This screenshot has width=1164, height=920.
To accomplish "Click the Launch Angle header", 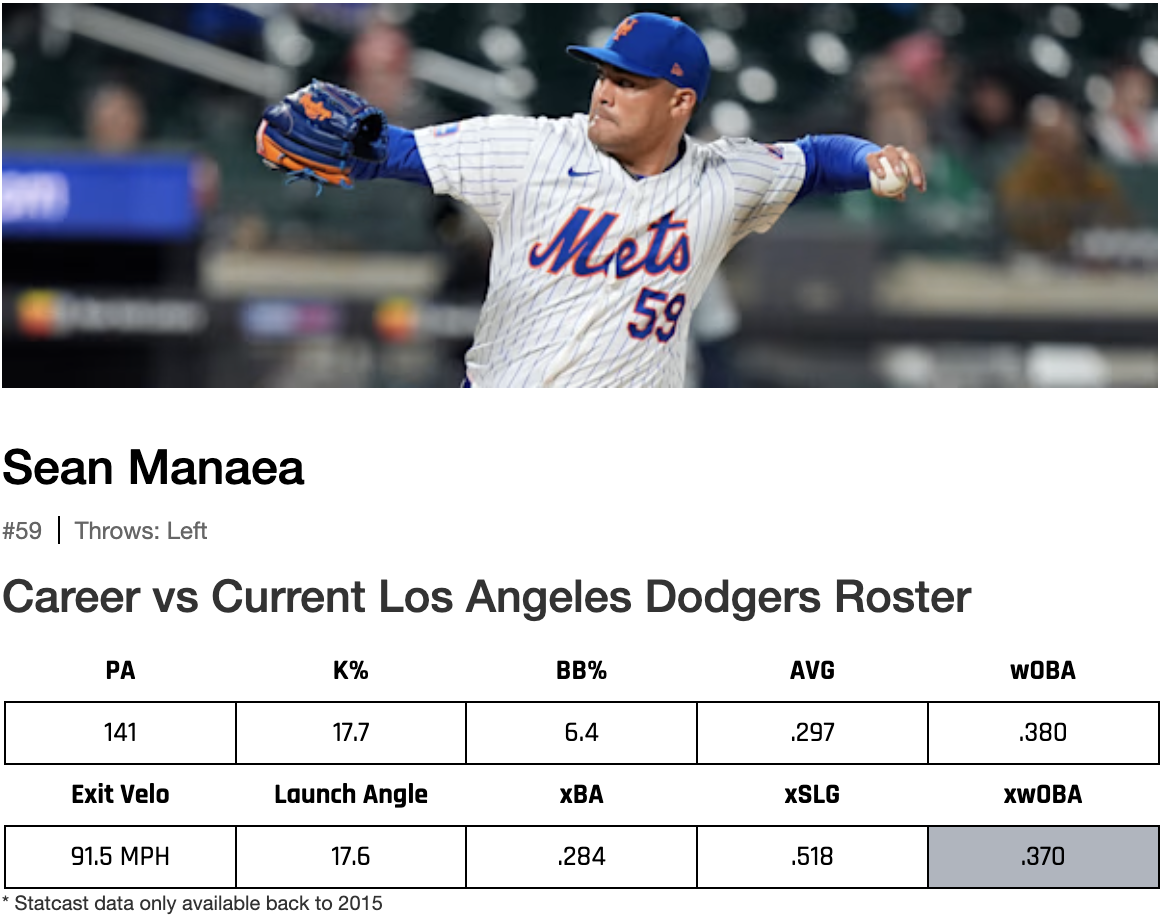I will [x=351, y=795].
